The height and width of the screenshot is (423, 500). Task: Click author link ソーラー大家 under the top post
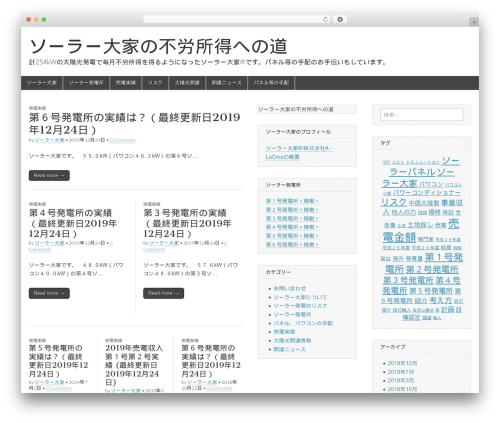[x=49, y=140]
